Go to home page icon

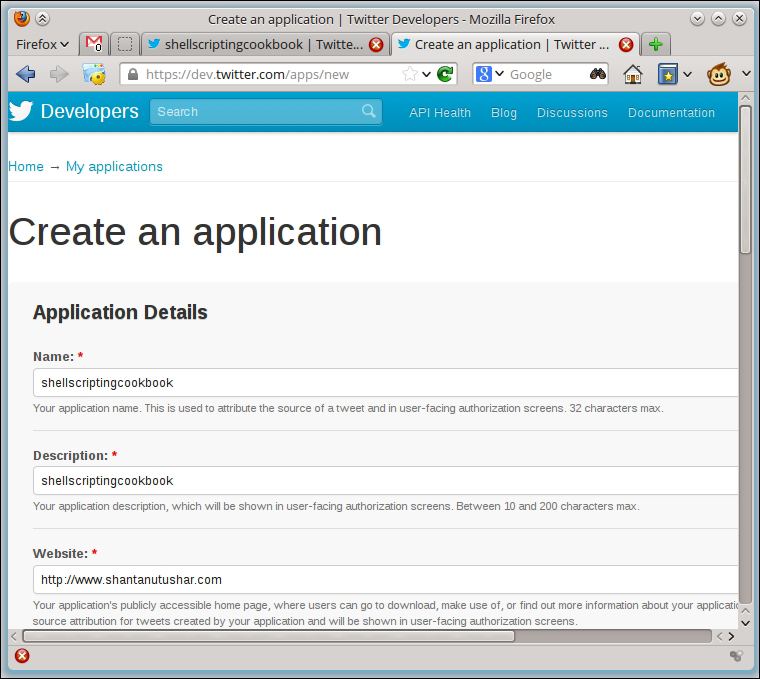point(633,74)
